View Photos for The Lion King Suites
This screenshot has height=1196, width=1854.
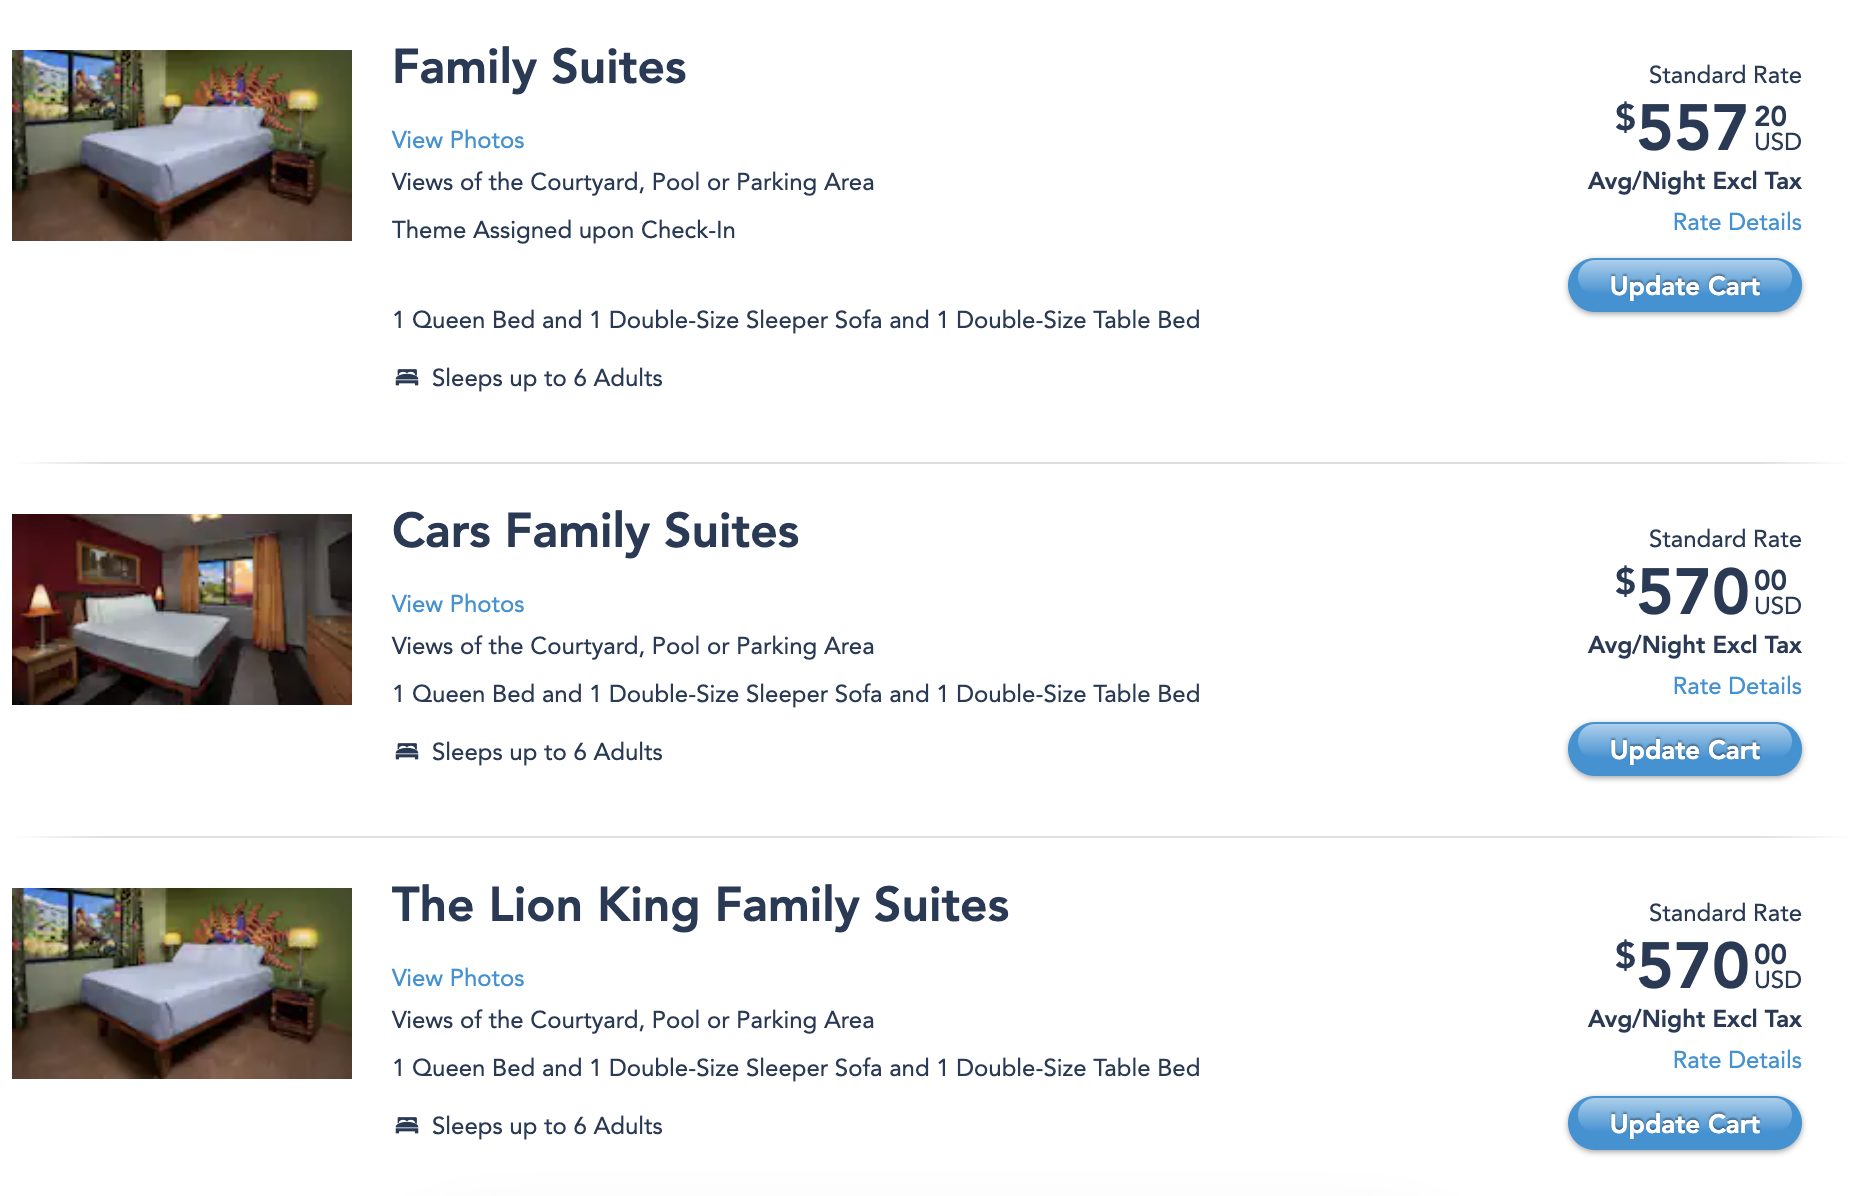pyautogui.click(x=458, y=978)
